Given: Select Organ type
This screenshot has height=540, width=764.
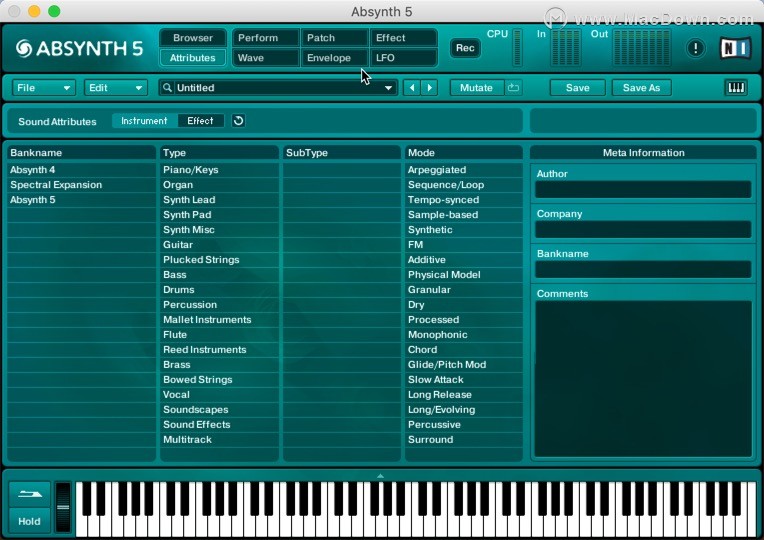Looking at the screenshot, I should pyautogui.click(x=219, y=185).
